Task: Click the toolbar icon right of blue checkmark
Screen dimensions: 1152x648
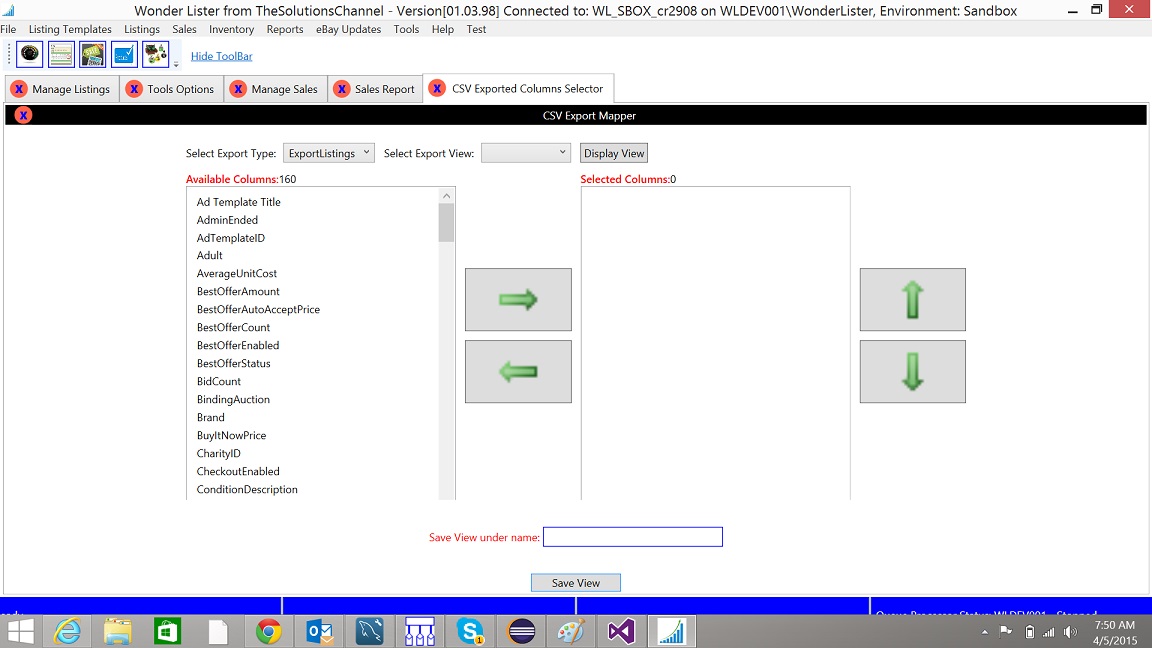Action: [x=156, y=54]
